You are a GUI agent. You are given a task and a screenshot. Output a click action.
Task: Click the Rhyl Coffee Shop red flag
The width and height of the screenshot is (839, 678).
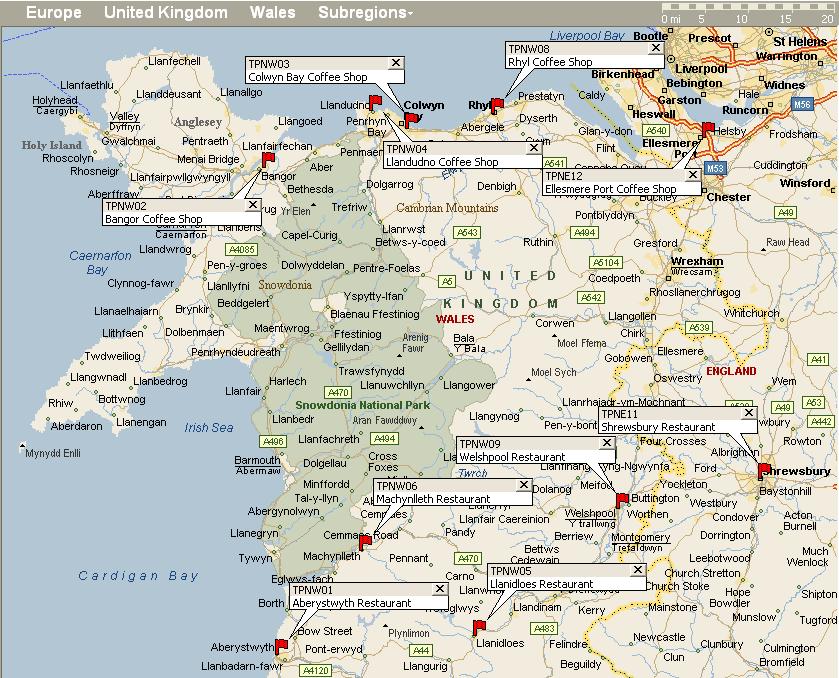497,105
